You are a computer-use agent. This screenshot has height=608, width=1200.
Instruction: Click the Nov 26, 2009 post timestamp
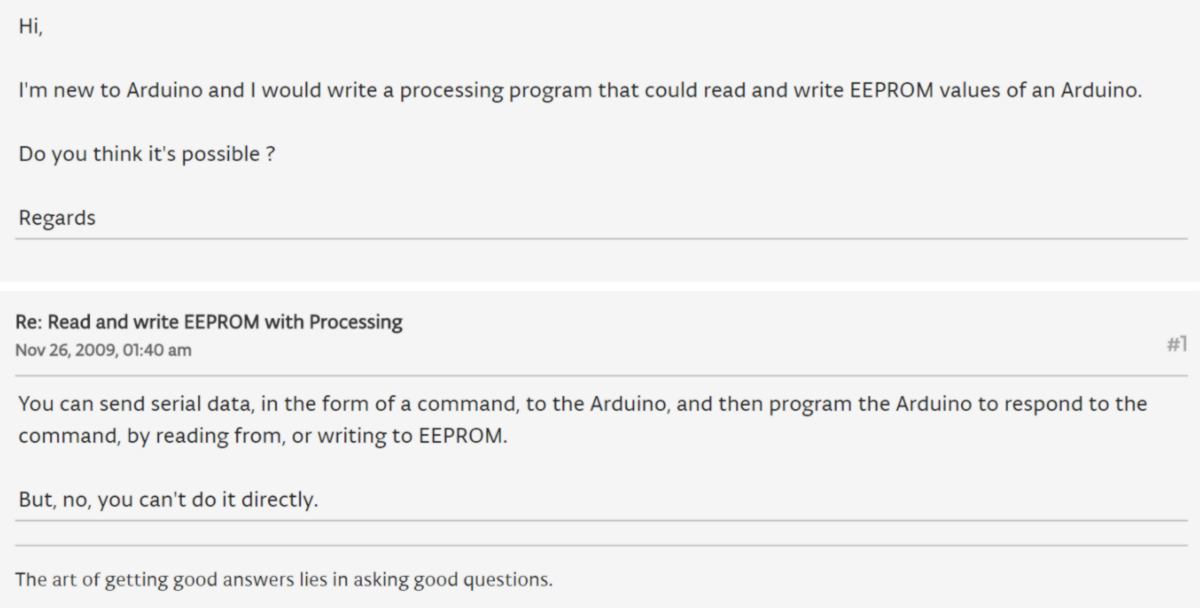[103, 350]
